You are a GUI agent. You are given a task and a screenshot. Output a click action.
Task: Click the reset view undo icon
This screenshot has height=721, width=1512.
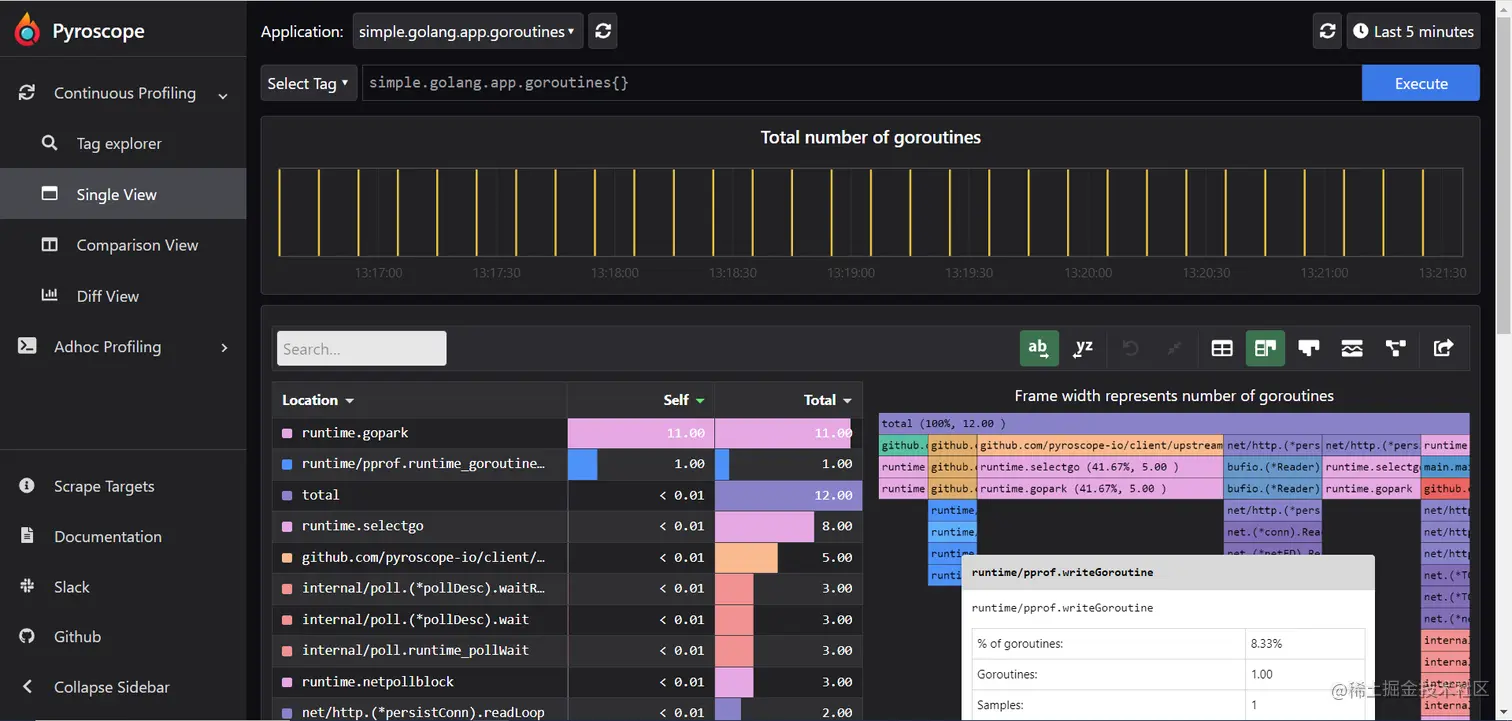coord(1131,348)
